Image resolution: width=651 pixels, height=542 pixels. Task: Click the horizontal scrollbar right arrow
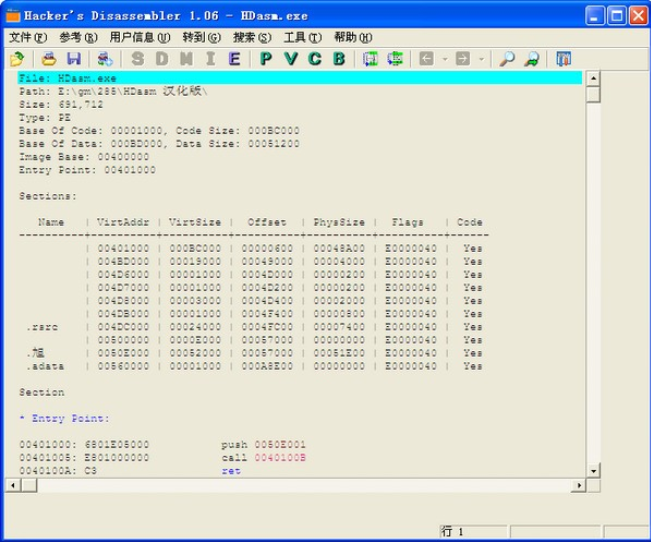(x=578, y=485)
